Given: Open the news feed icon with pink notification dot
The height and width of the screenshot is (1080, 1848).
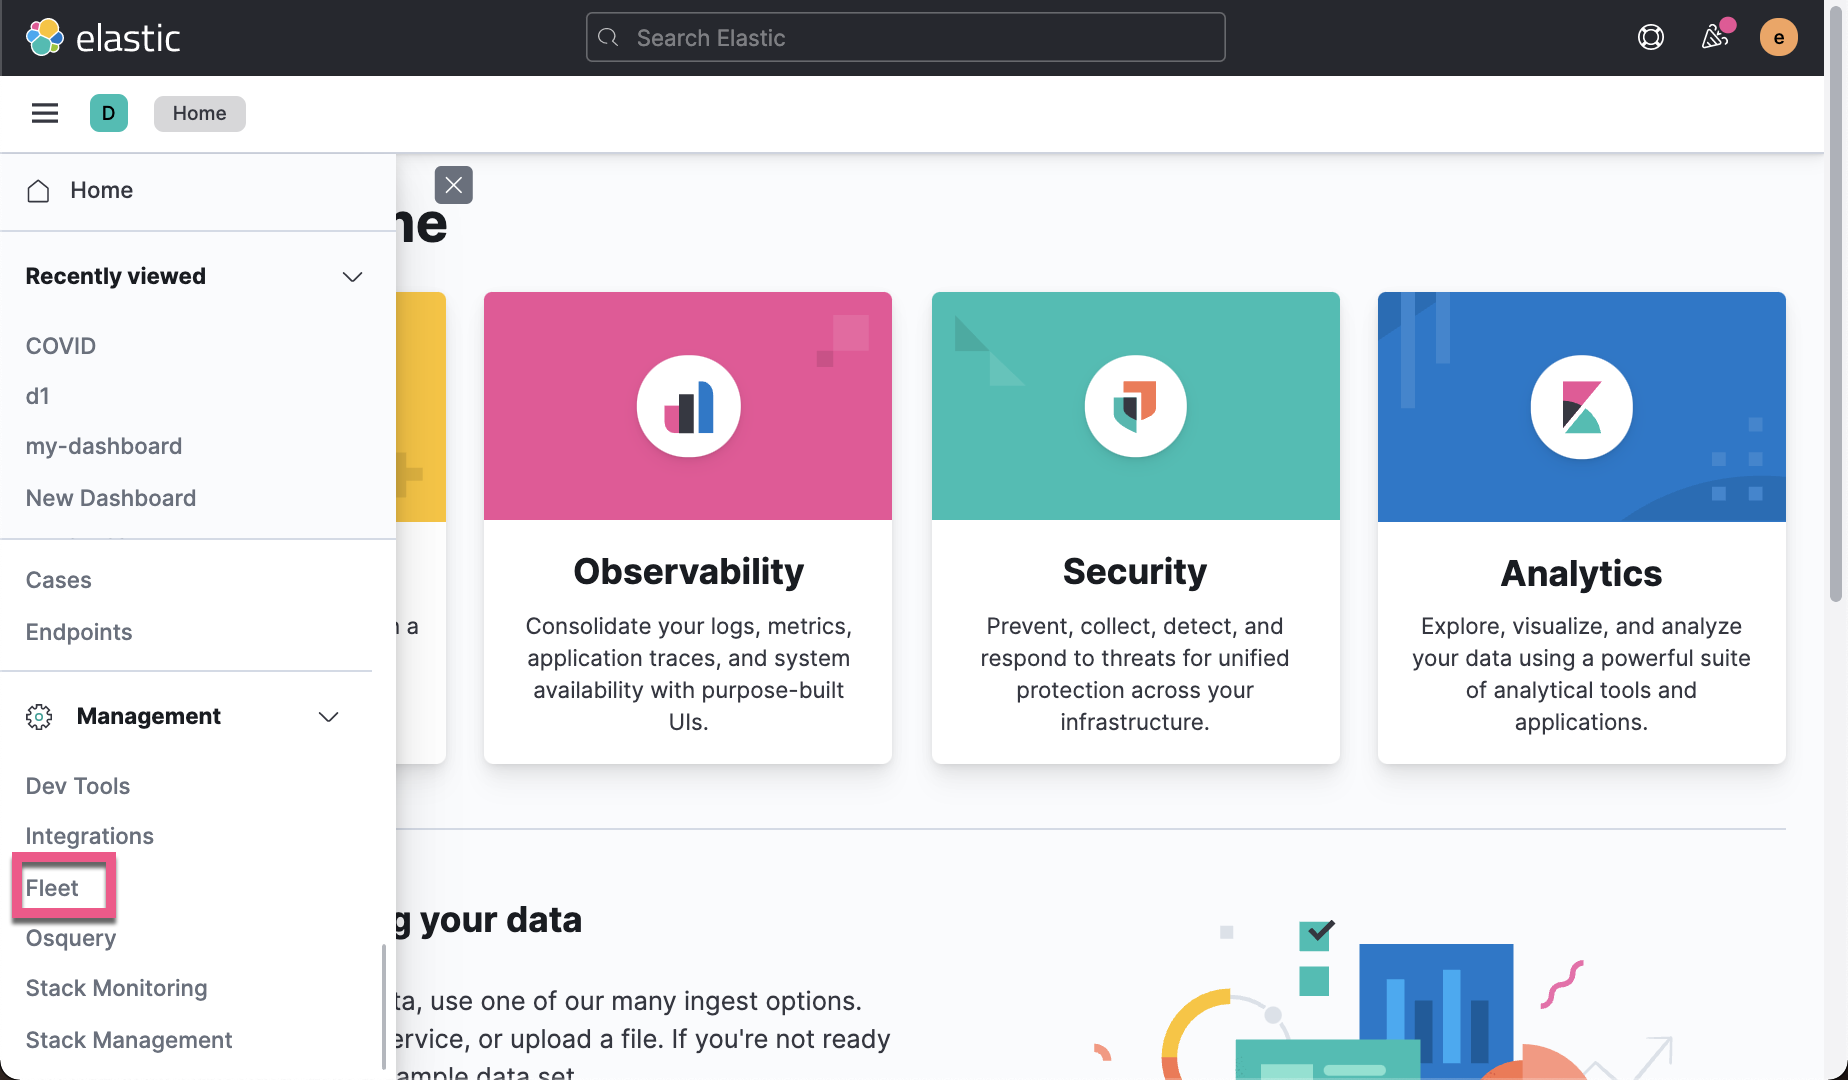Looking at the screenshot, I should [1714, 37].
